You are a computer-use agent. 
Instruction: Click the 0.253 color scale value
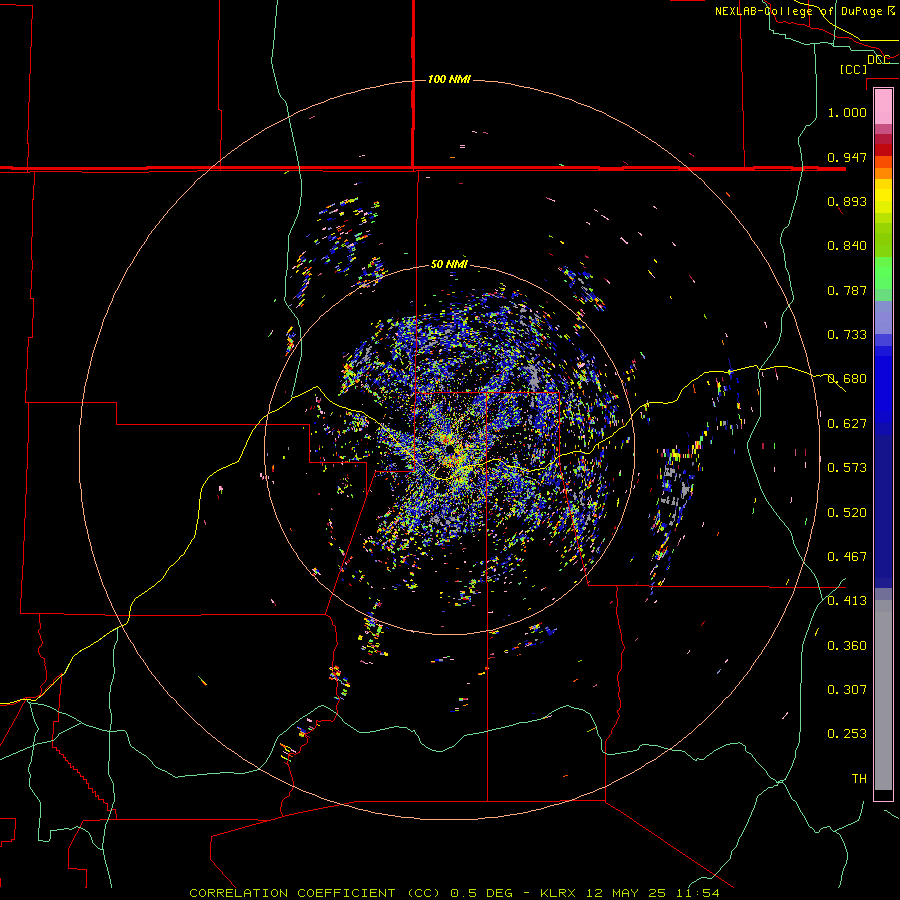coord(847,734)
